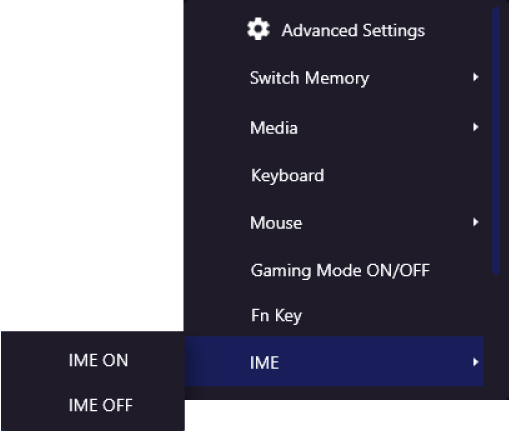Open the Media submenu entry
This screenshot has height=431, width=509.
tap(334, 127)
